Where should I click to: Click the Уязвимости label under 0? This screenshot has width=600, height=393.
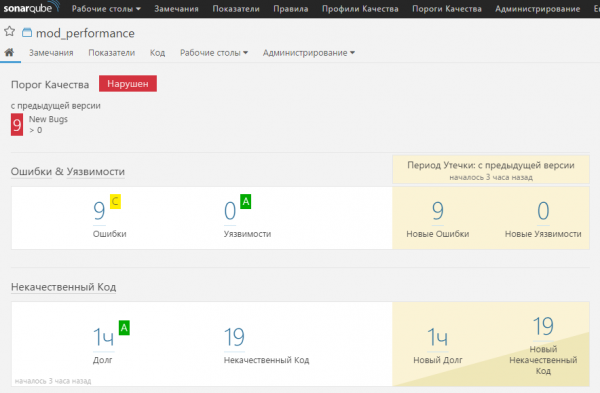coord(247,234)
